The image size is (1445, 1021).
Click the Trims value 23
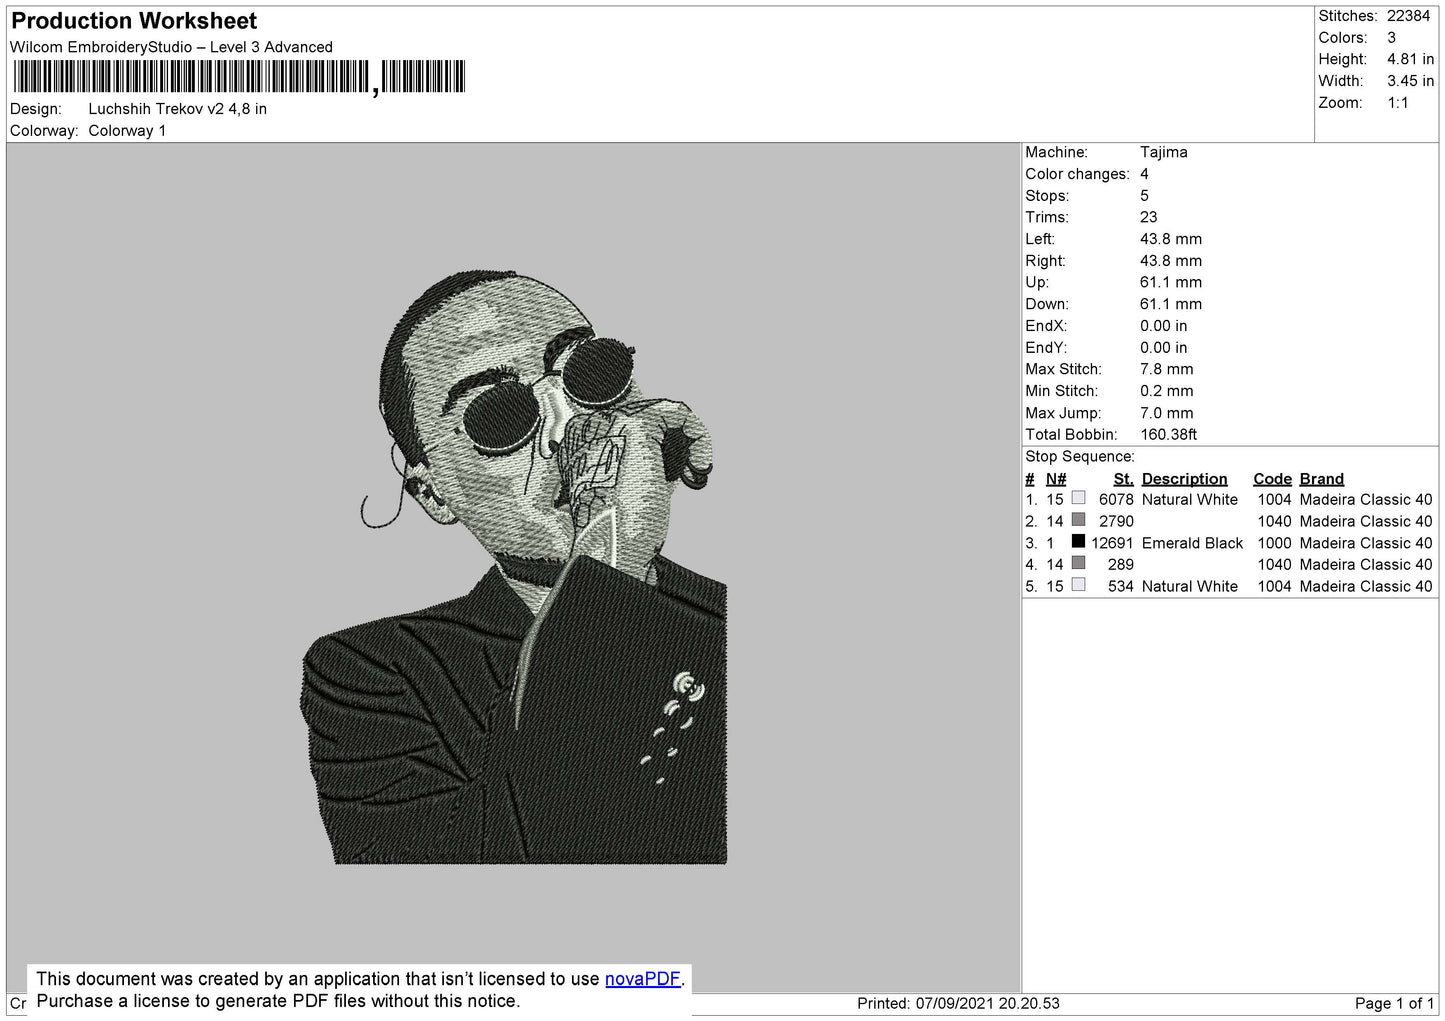click(x=1149, y=217)
